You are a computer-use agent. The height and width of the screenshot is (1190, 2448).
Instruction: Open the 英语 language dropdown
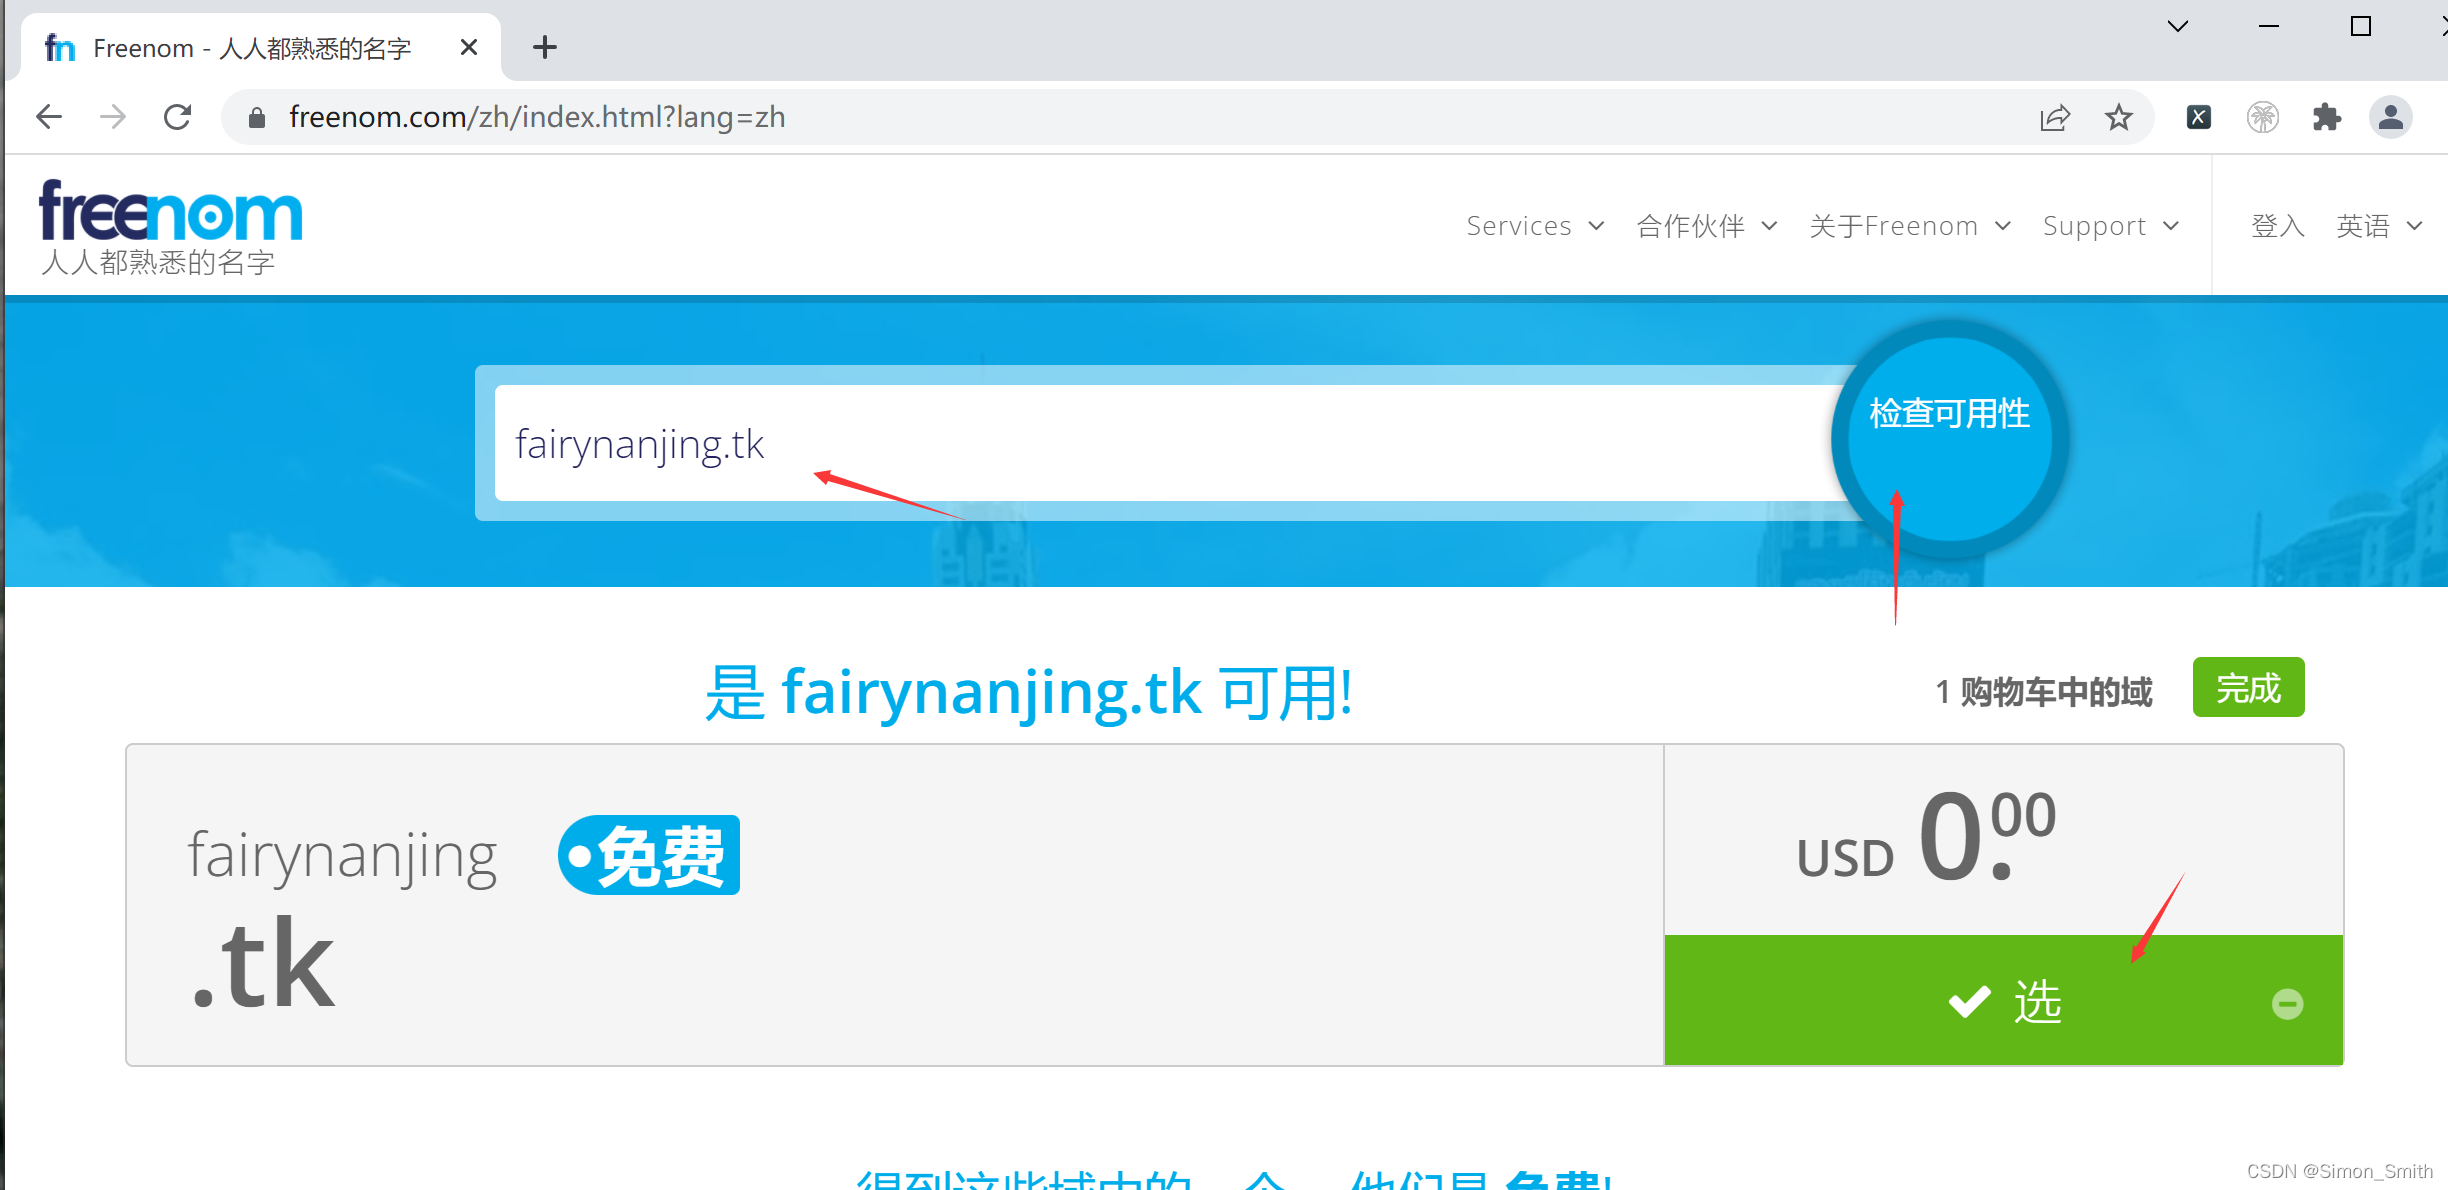2379,226
